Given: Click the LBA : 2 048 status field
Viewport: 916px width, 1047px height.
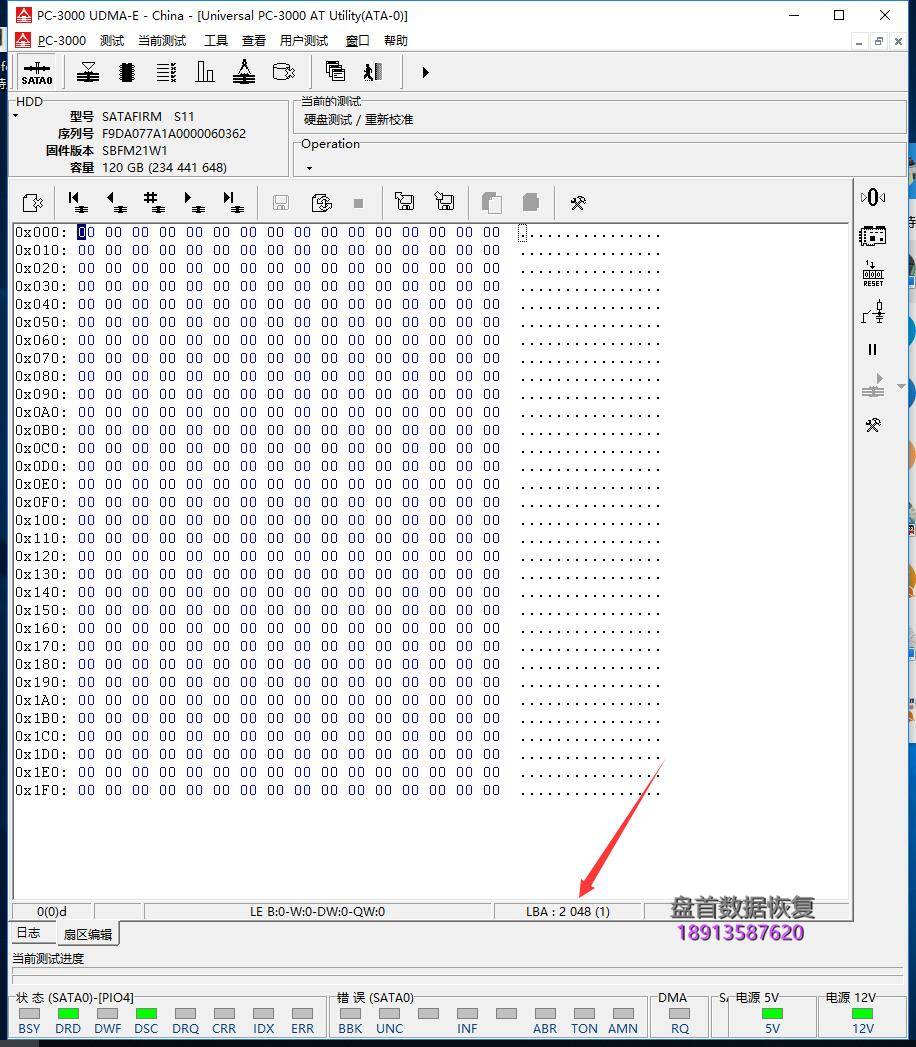Looking at the screenshot, I should pyautogui.click(x=568, y=911).
